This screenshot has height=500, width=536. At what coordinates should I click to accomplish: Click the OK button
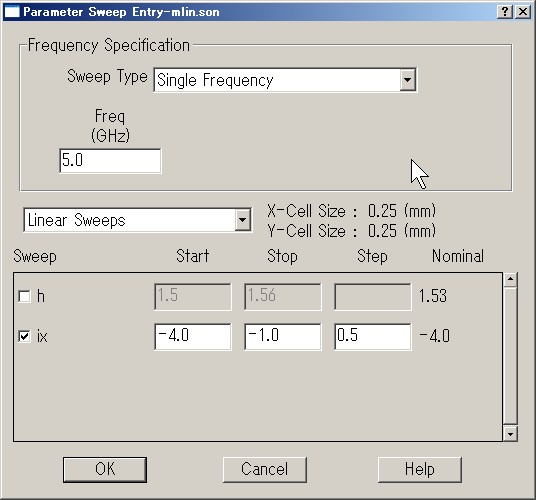[x=105, y=470]
